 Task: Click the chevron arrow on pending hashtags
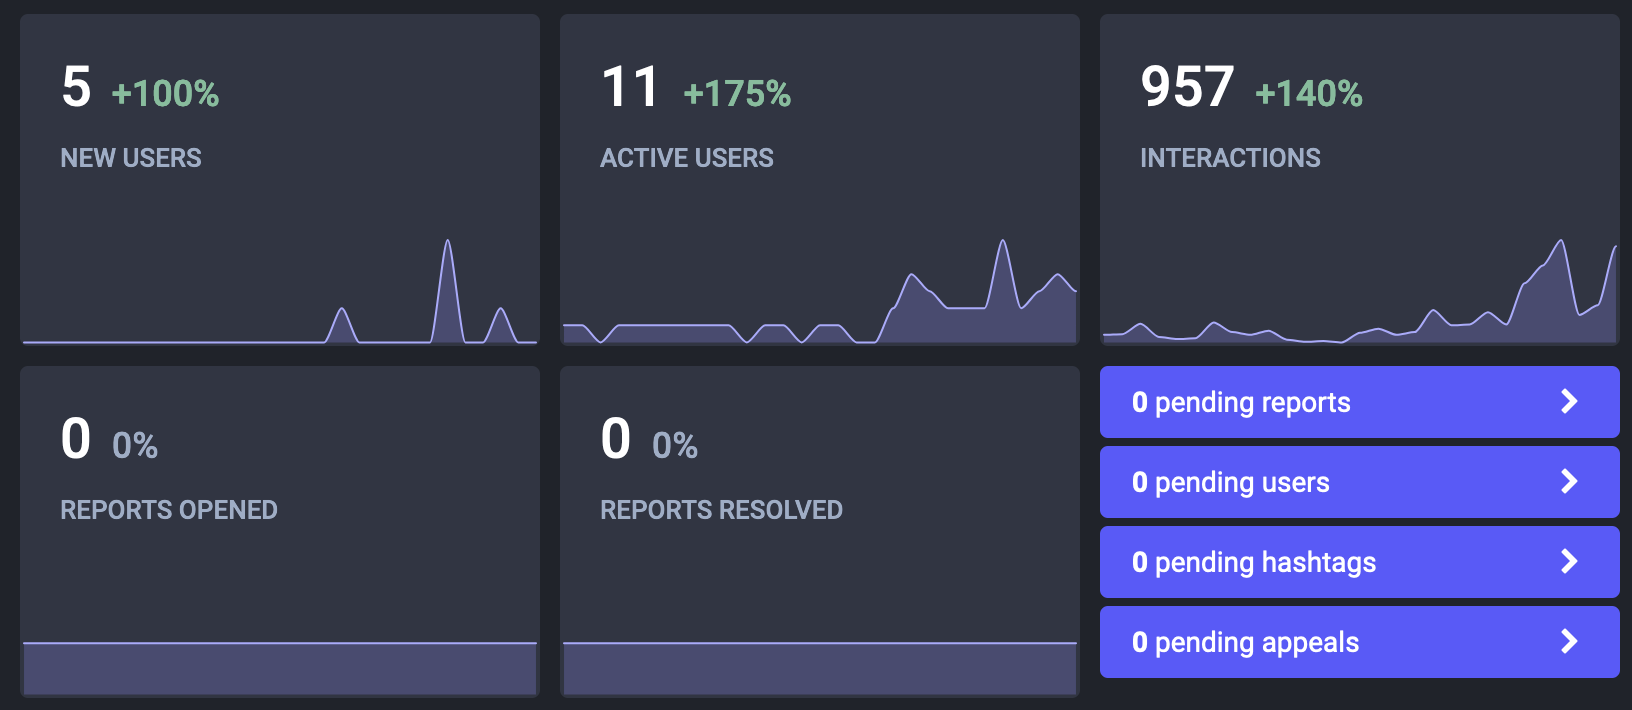pos(1569,562)
